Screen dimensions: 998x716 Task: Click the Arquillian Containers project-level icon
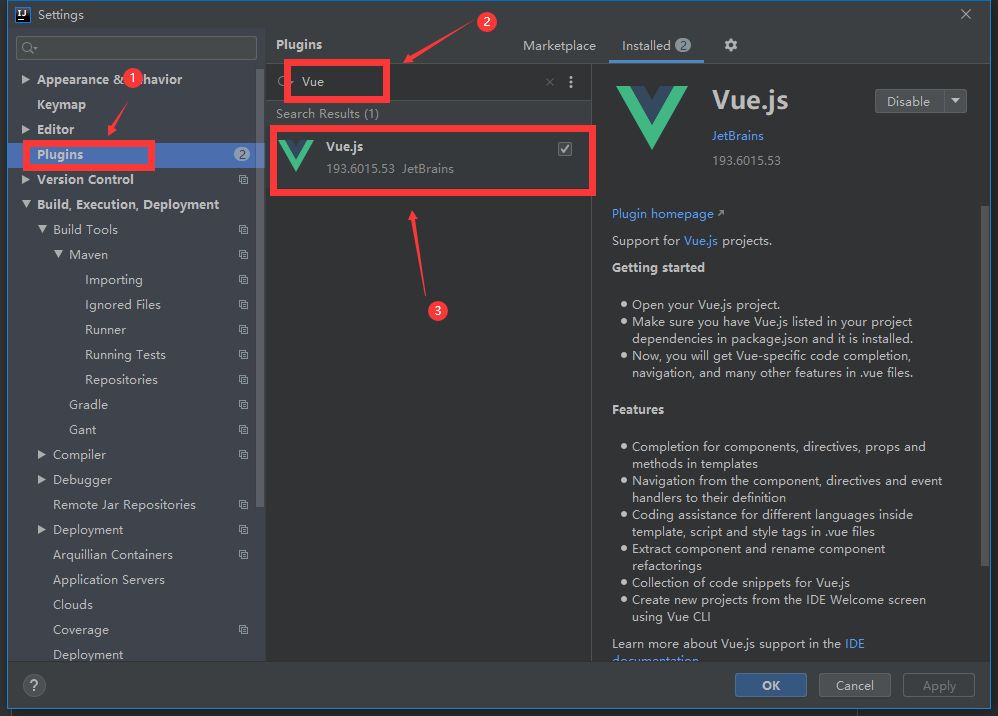tap(243, 555)
